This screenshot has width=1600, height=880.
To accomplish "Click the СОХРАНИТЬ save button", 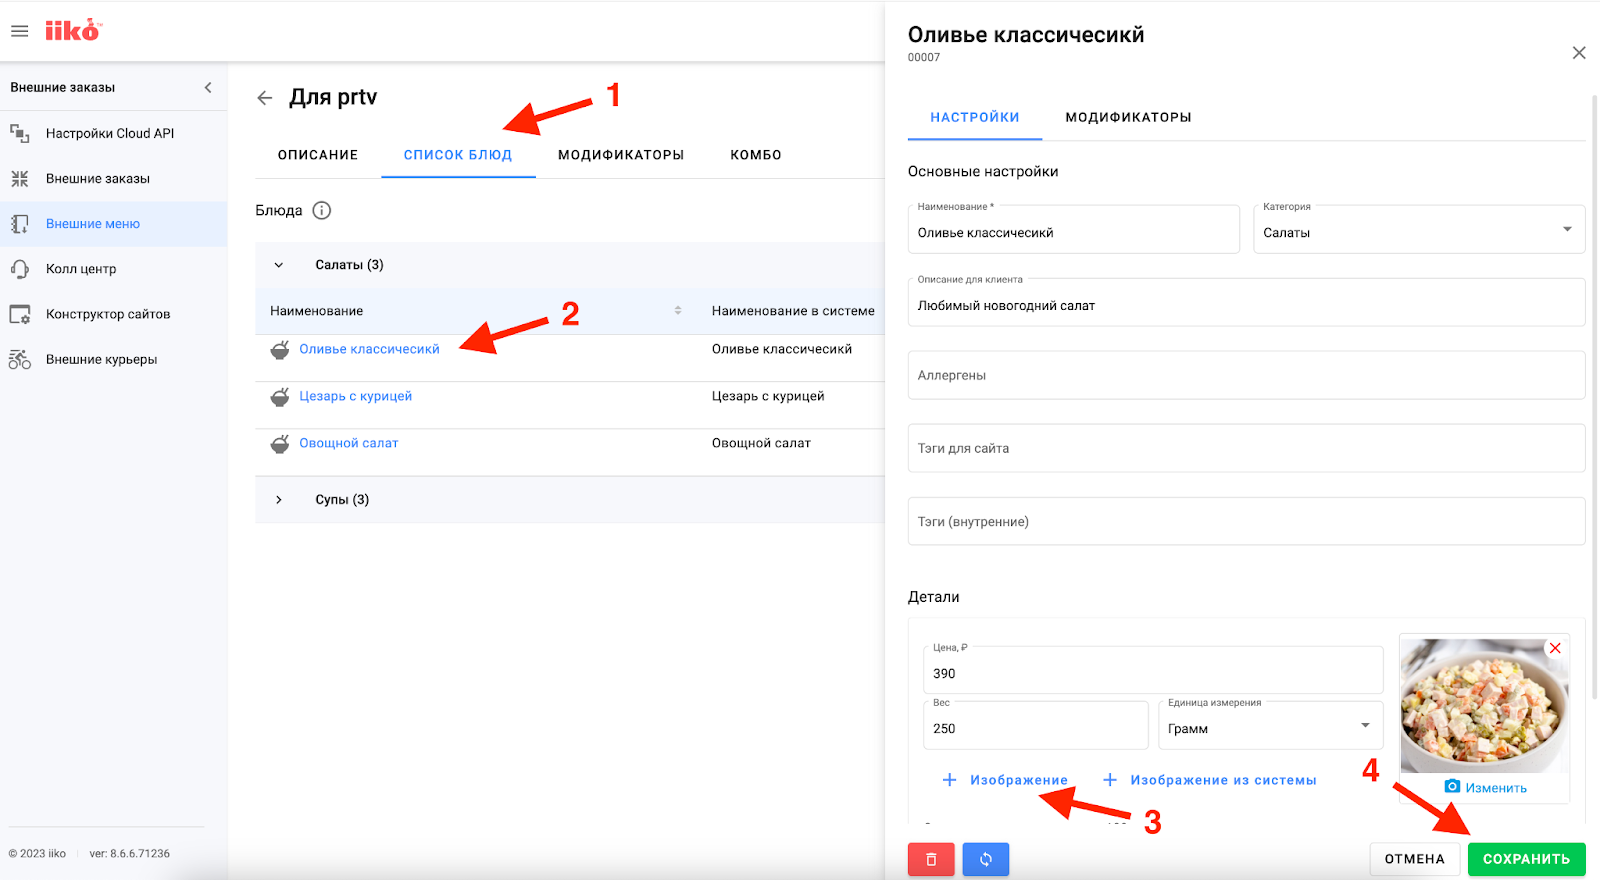I will point(1526,859).
